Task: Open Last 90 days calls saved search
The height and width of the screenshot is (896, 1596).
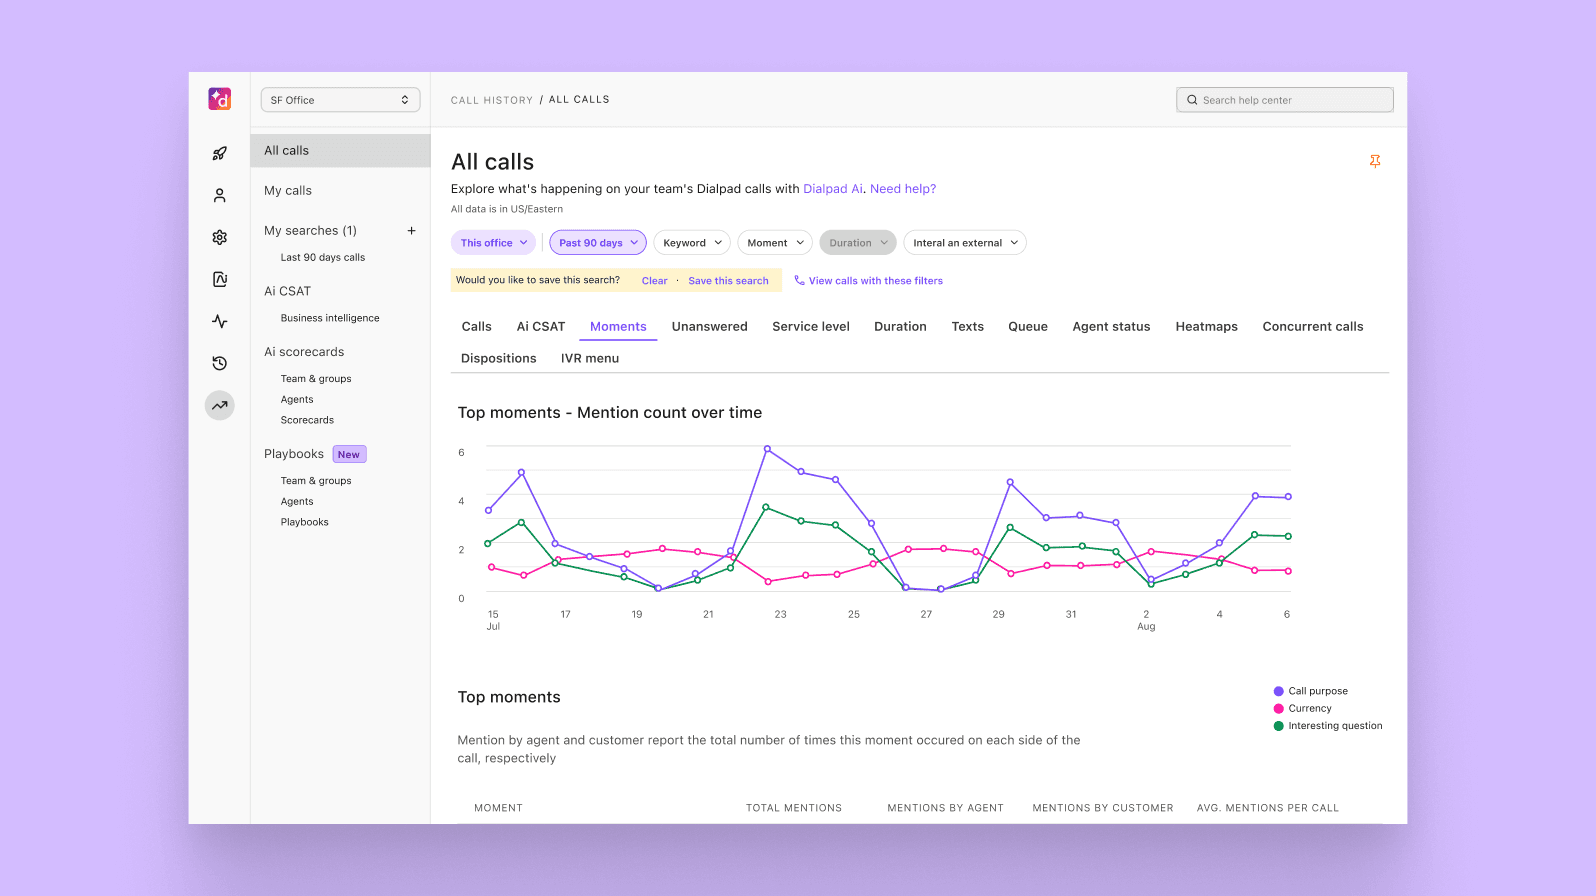Action: click(322, 258)
